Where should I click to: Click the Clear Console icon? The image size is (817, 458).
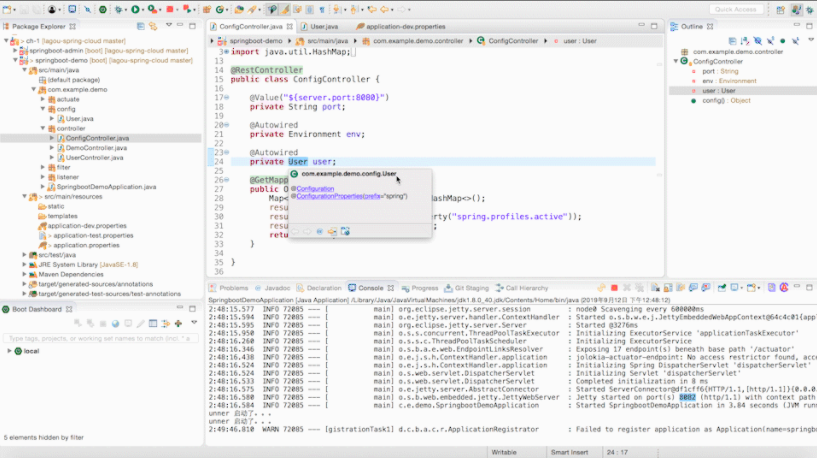[655, 288]
